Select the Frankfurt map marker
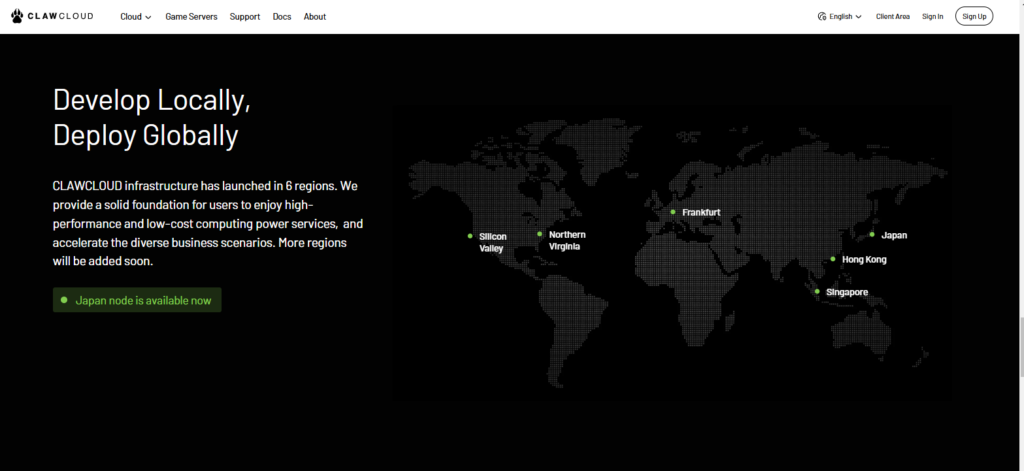This screenshot has width=1024, height=471. 673,212
